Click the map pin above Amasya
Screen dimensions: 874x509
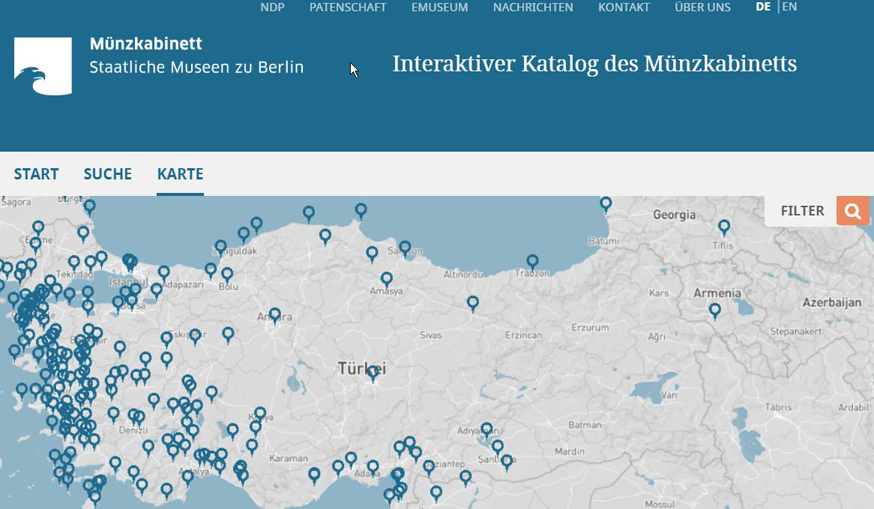[x=387, y=280]
